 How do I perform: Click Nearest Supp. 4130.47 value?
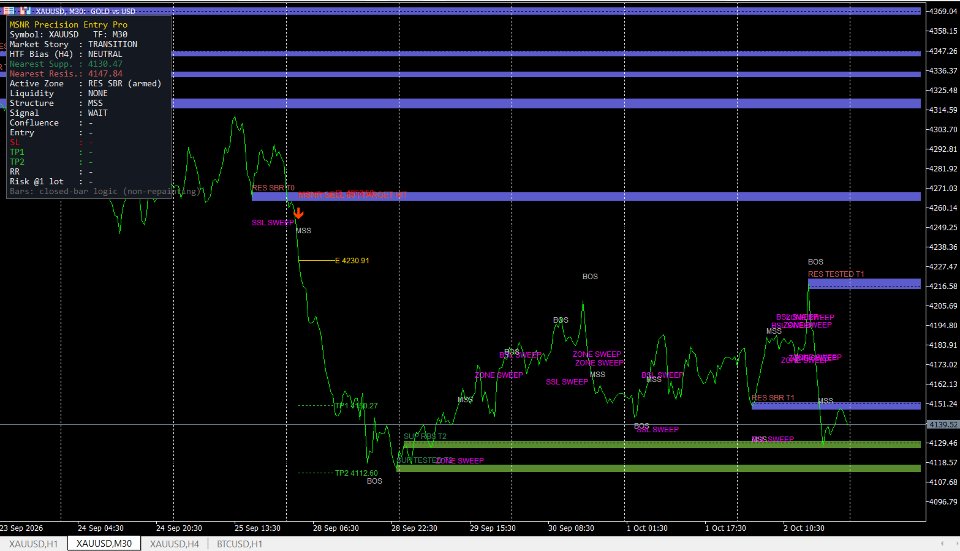(x=105, y=64)
